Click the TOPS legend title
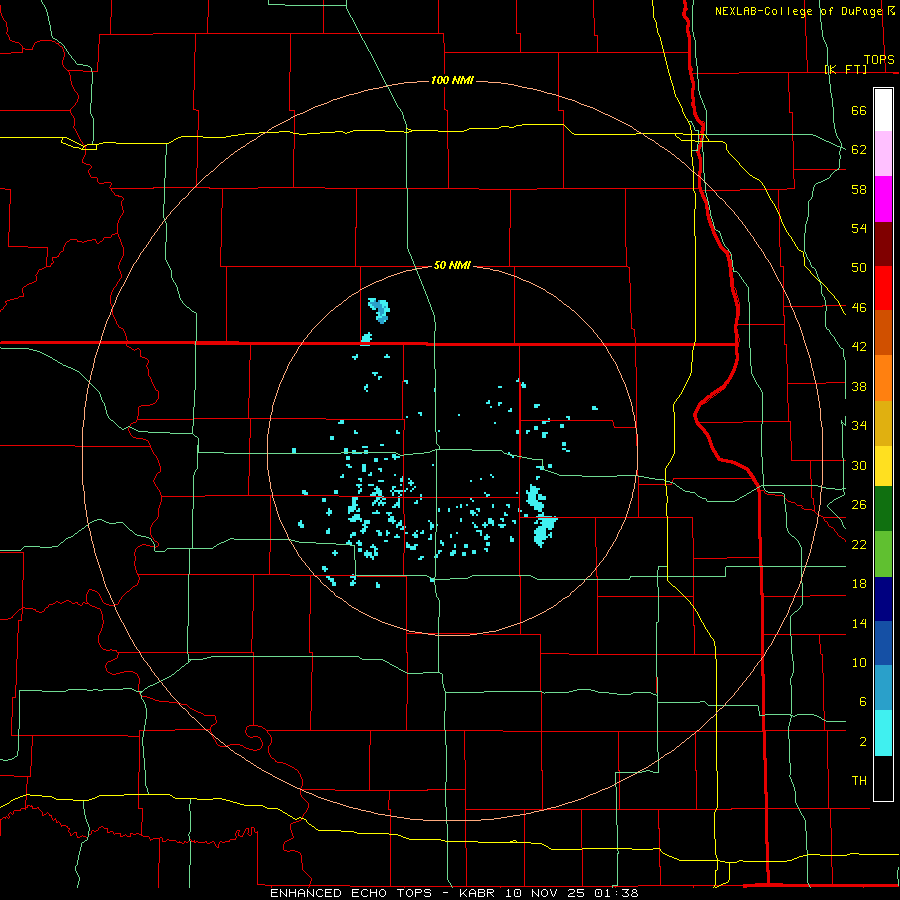 coord(879,60)
